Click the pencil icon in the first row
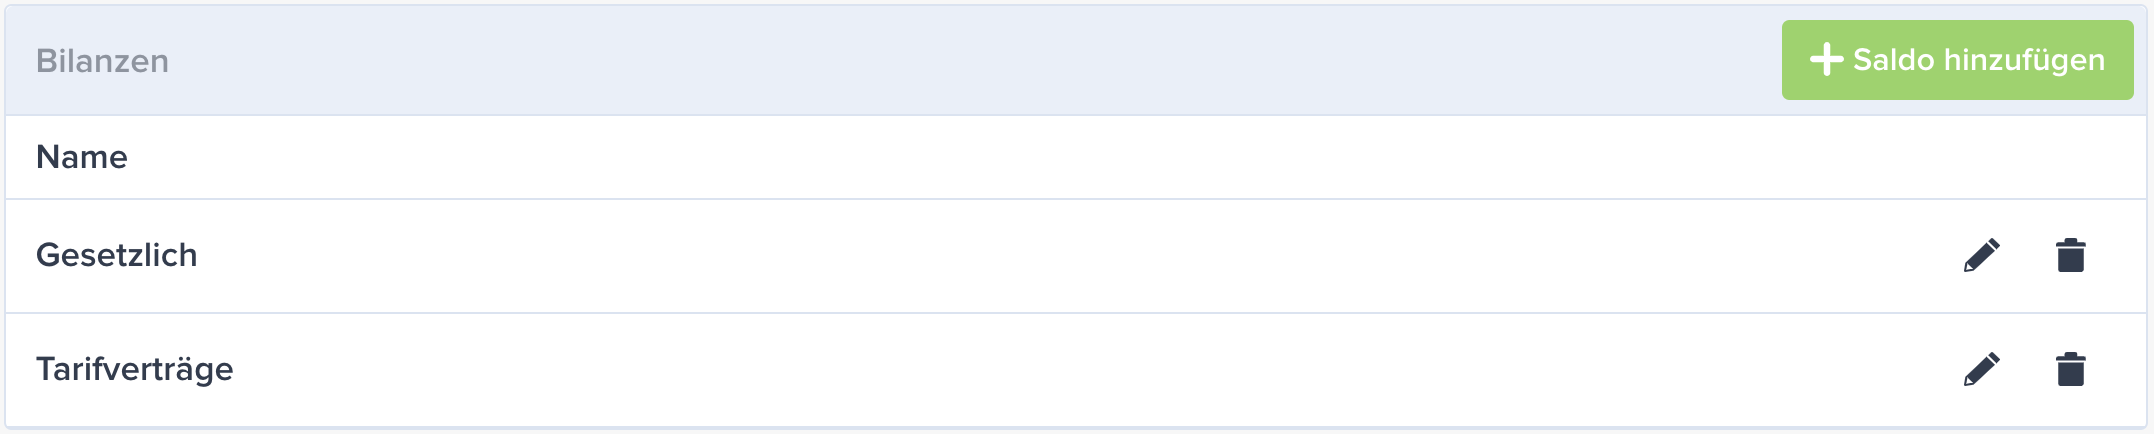Screen dimensions: 2154x434 click(x=1981, y=255)
